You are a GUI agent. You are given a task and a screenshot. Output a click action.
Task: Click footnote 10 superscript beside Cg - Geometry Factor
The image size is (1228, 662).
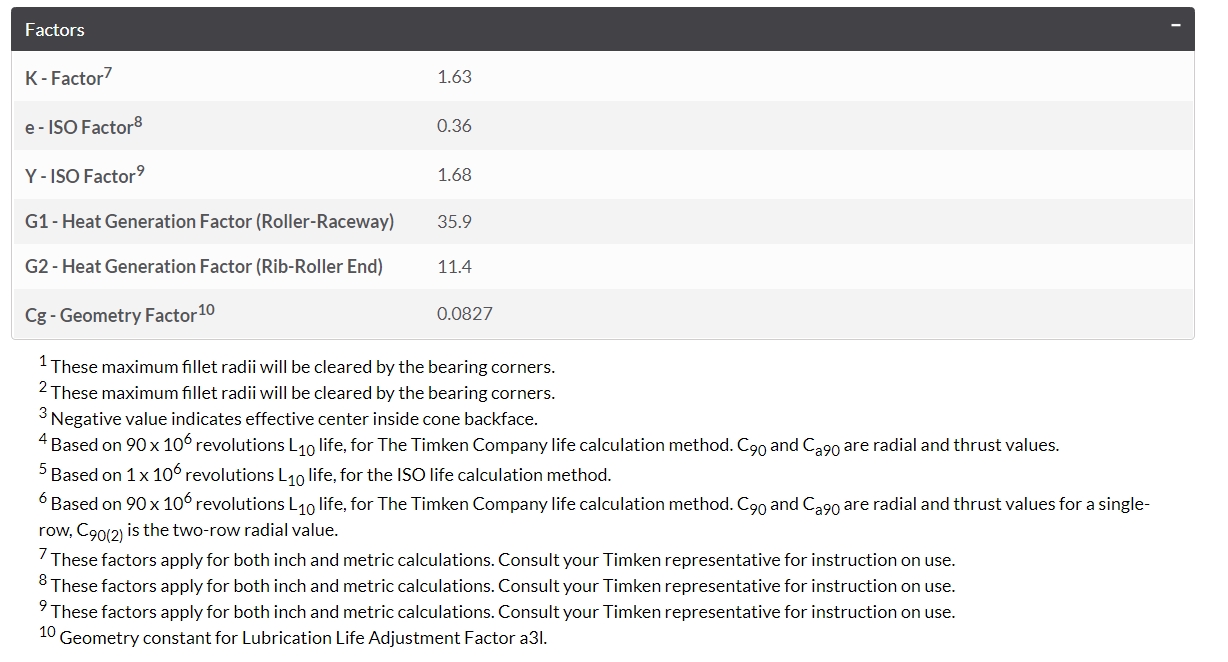[x=206, y=309]
